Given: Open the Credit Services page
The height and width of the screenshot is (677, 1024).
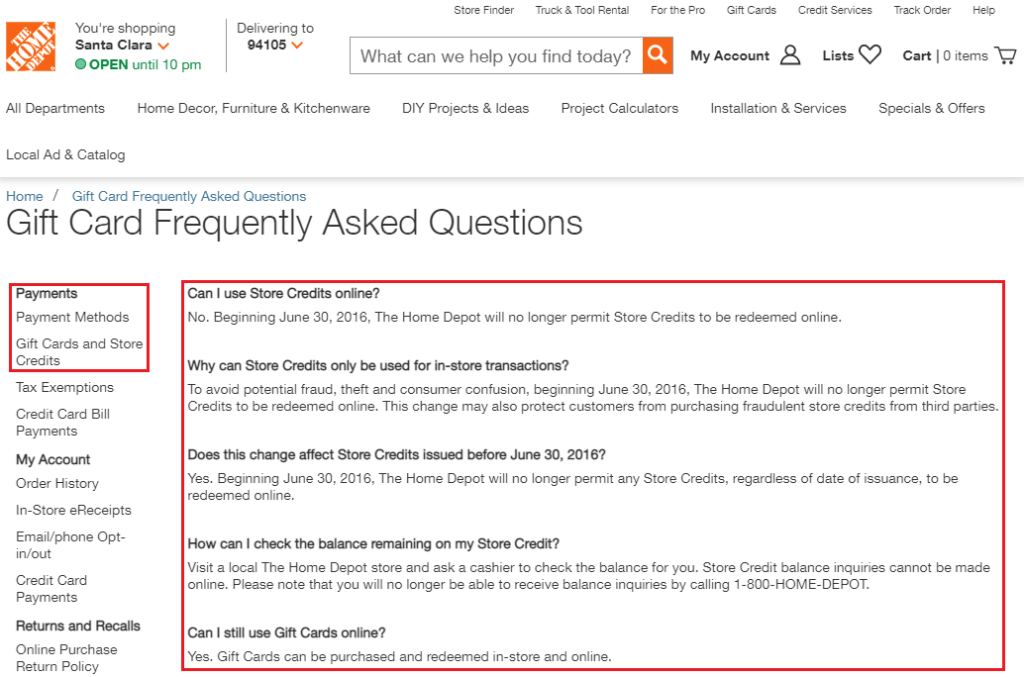Looking at the screenshot, I should click(x=835, y=10).
